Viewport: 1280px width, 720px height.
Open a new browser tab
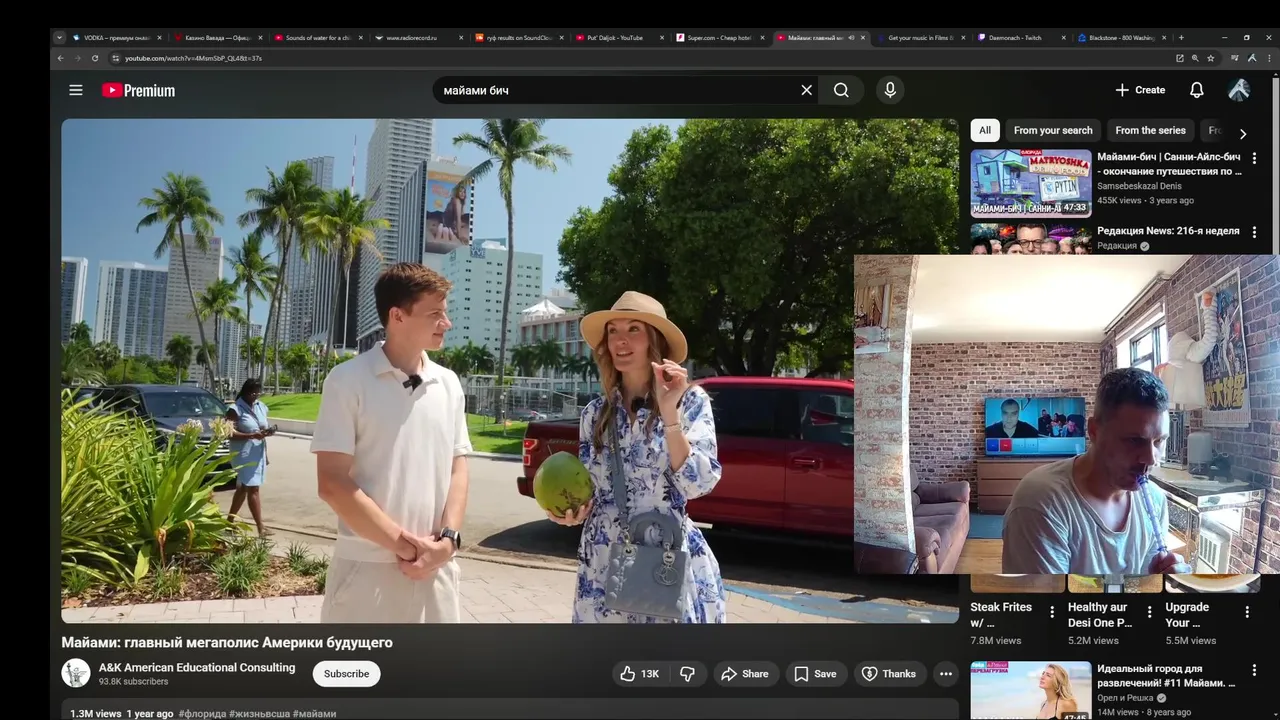tap(1181, 38)
